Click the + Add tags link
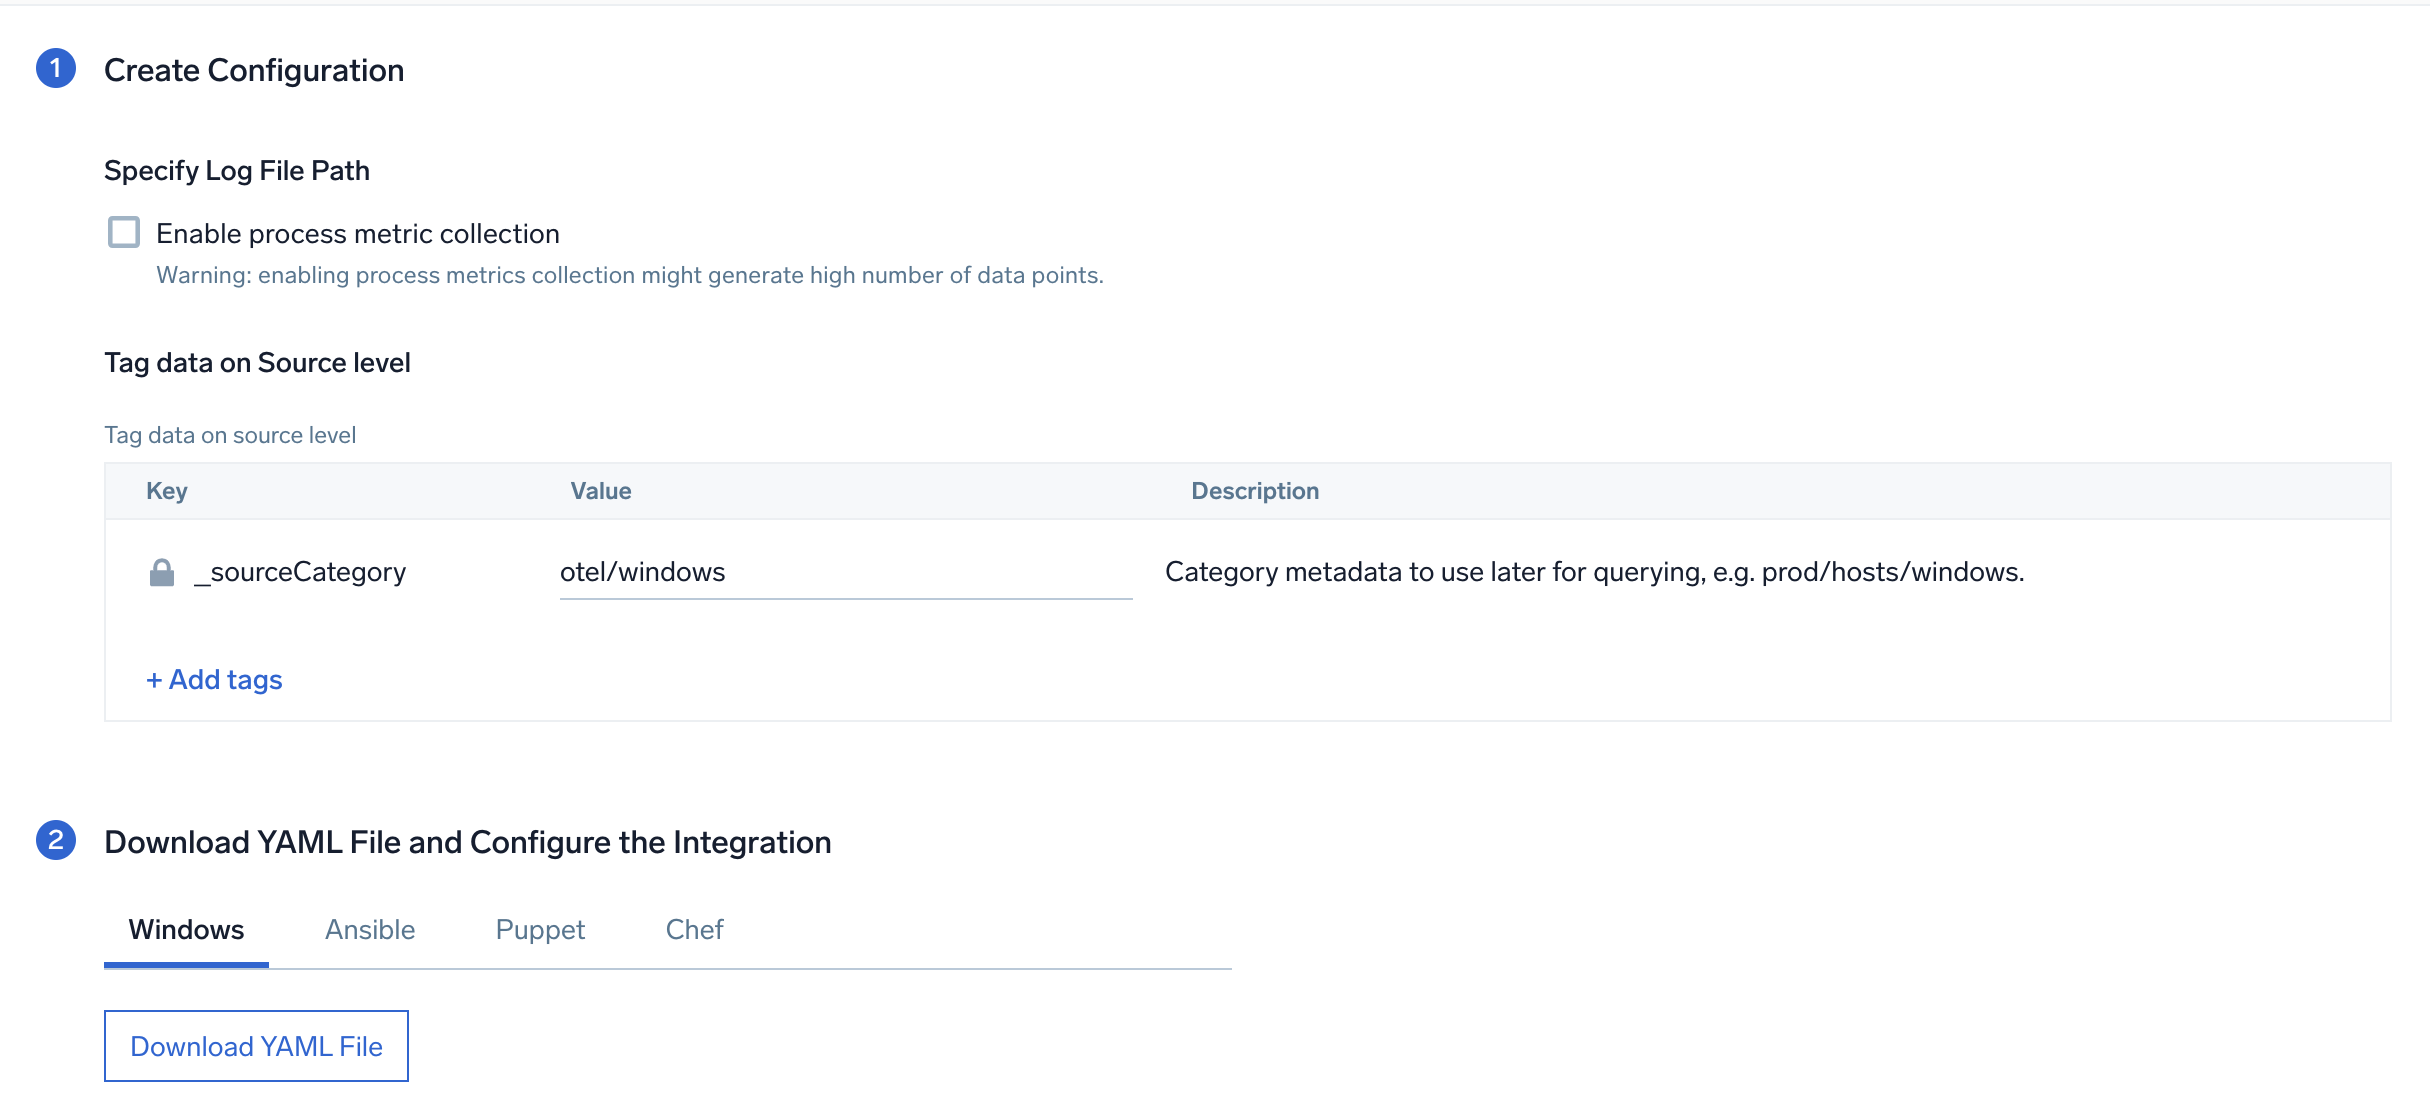 coord(214,680)
